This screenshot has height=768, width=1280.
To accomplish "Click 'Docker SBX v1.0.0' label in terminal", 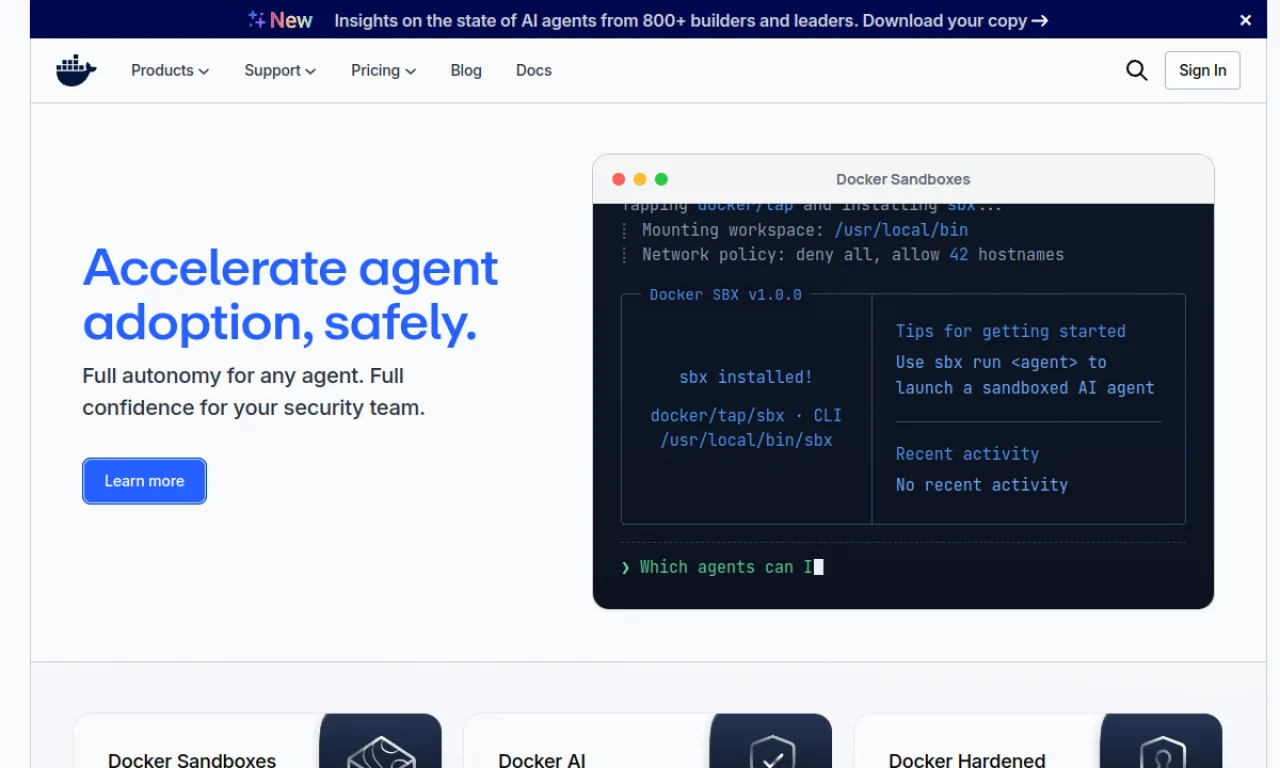I will (726, 295).
